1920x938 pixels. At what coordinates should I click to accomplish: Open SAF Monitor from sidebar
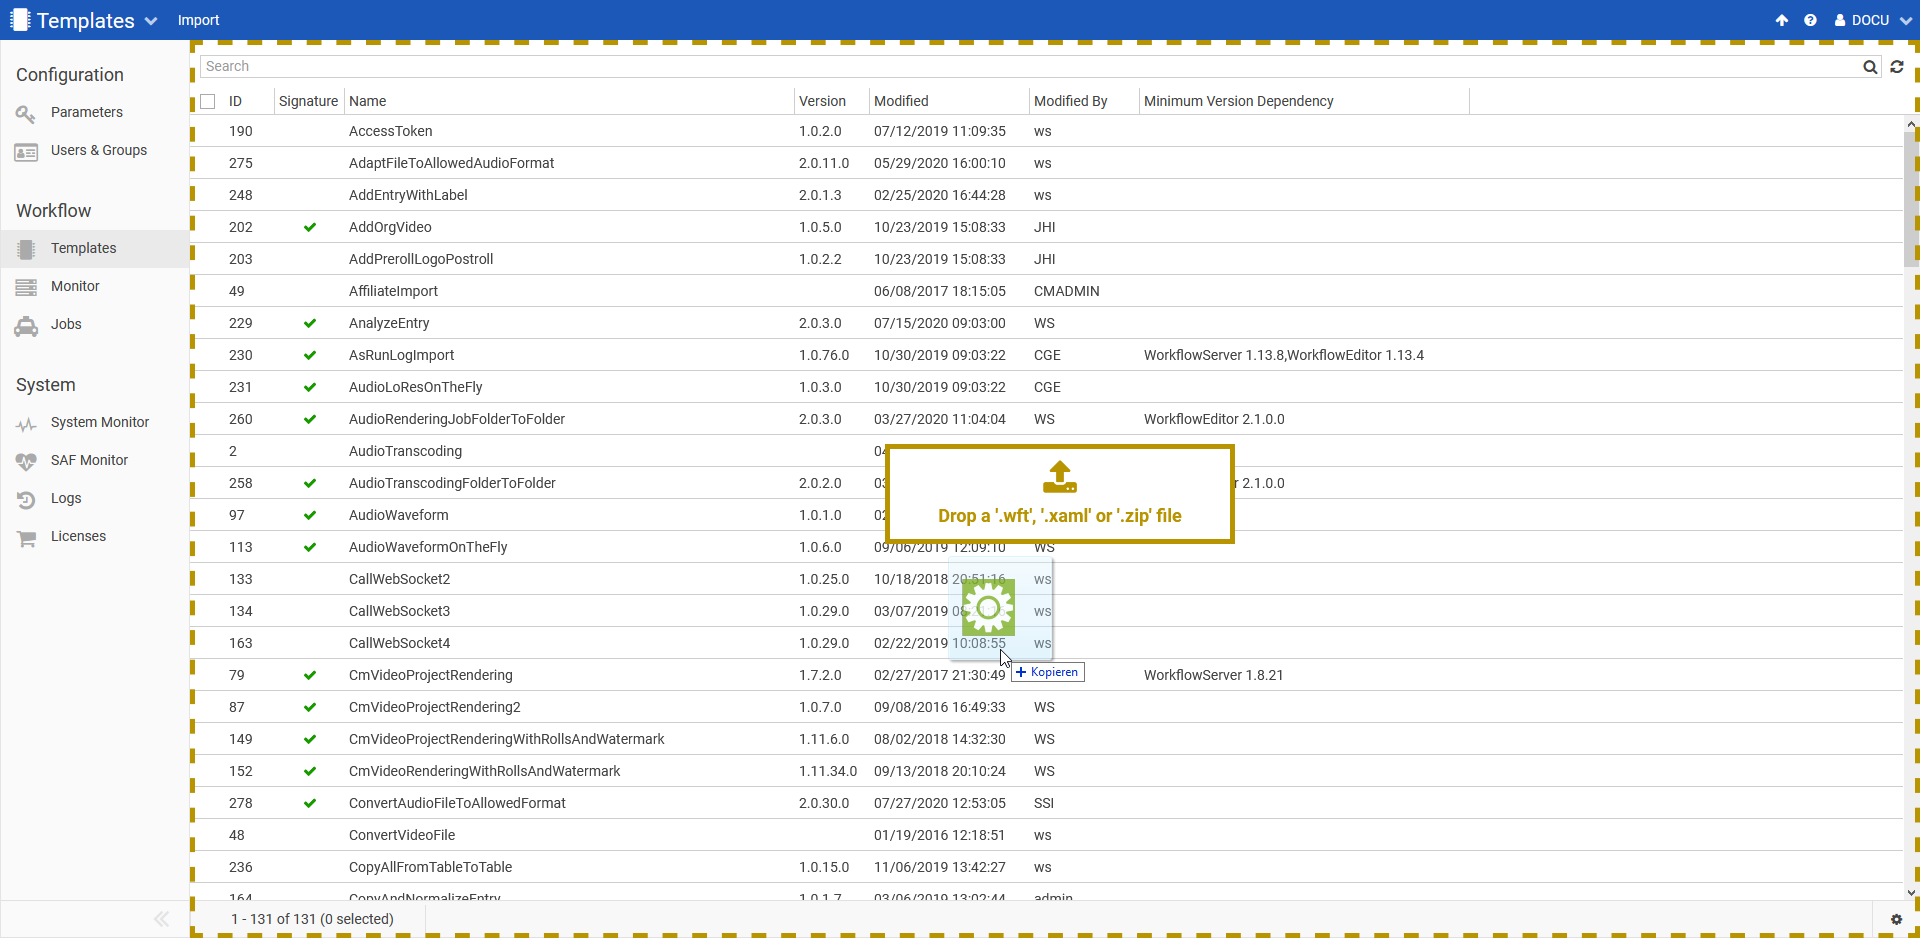(x=89, y=460)
